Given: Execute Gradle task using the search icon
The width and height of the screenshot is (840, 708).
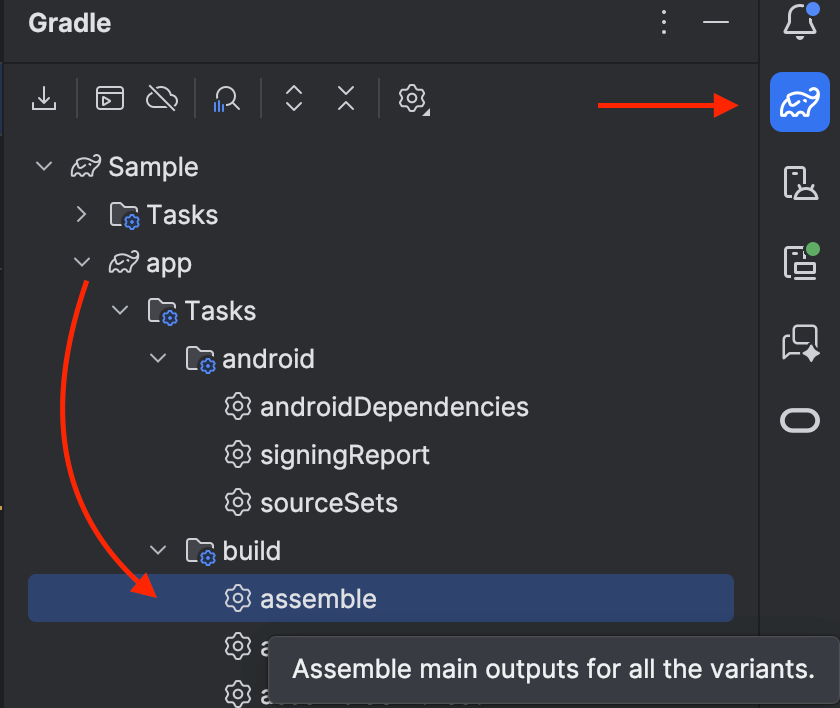Looking at the screenshot, I should click(227, 98).
